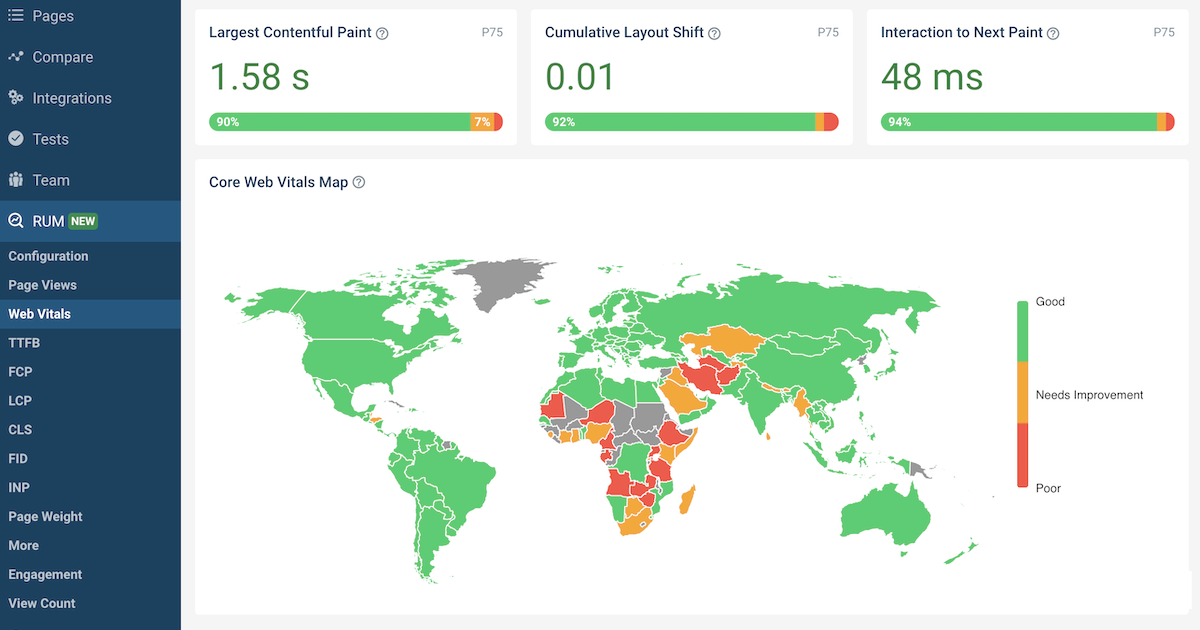1200x630 pixels.
Task: Click the green Good legend color bar
Action: (x=1022, y=330)
